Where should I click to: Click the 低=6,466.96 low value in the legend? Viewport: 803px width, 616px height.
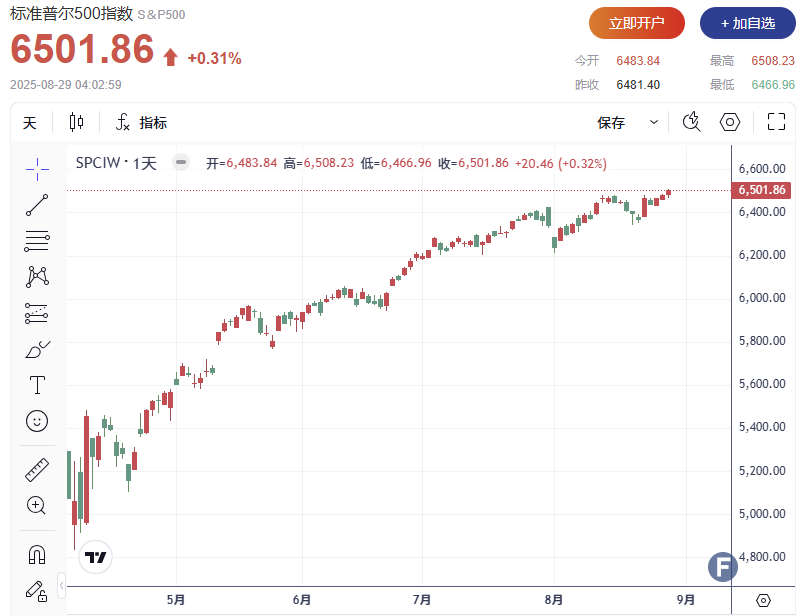tap(396, 163)
